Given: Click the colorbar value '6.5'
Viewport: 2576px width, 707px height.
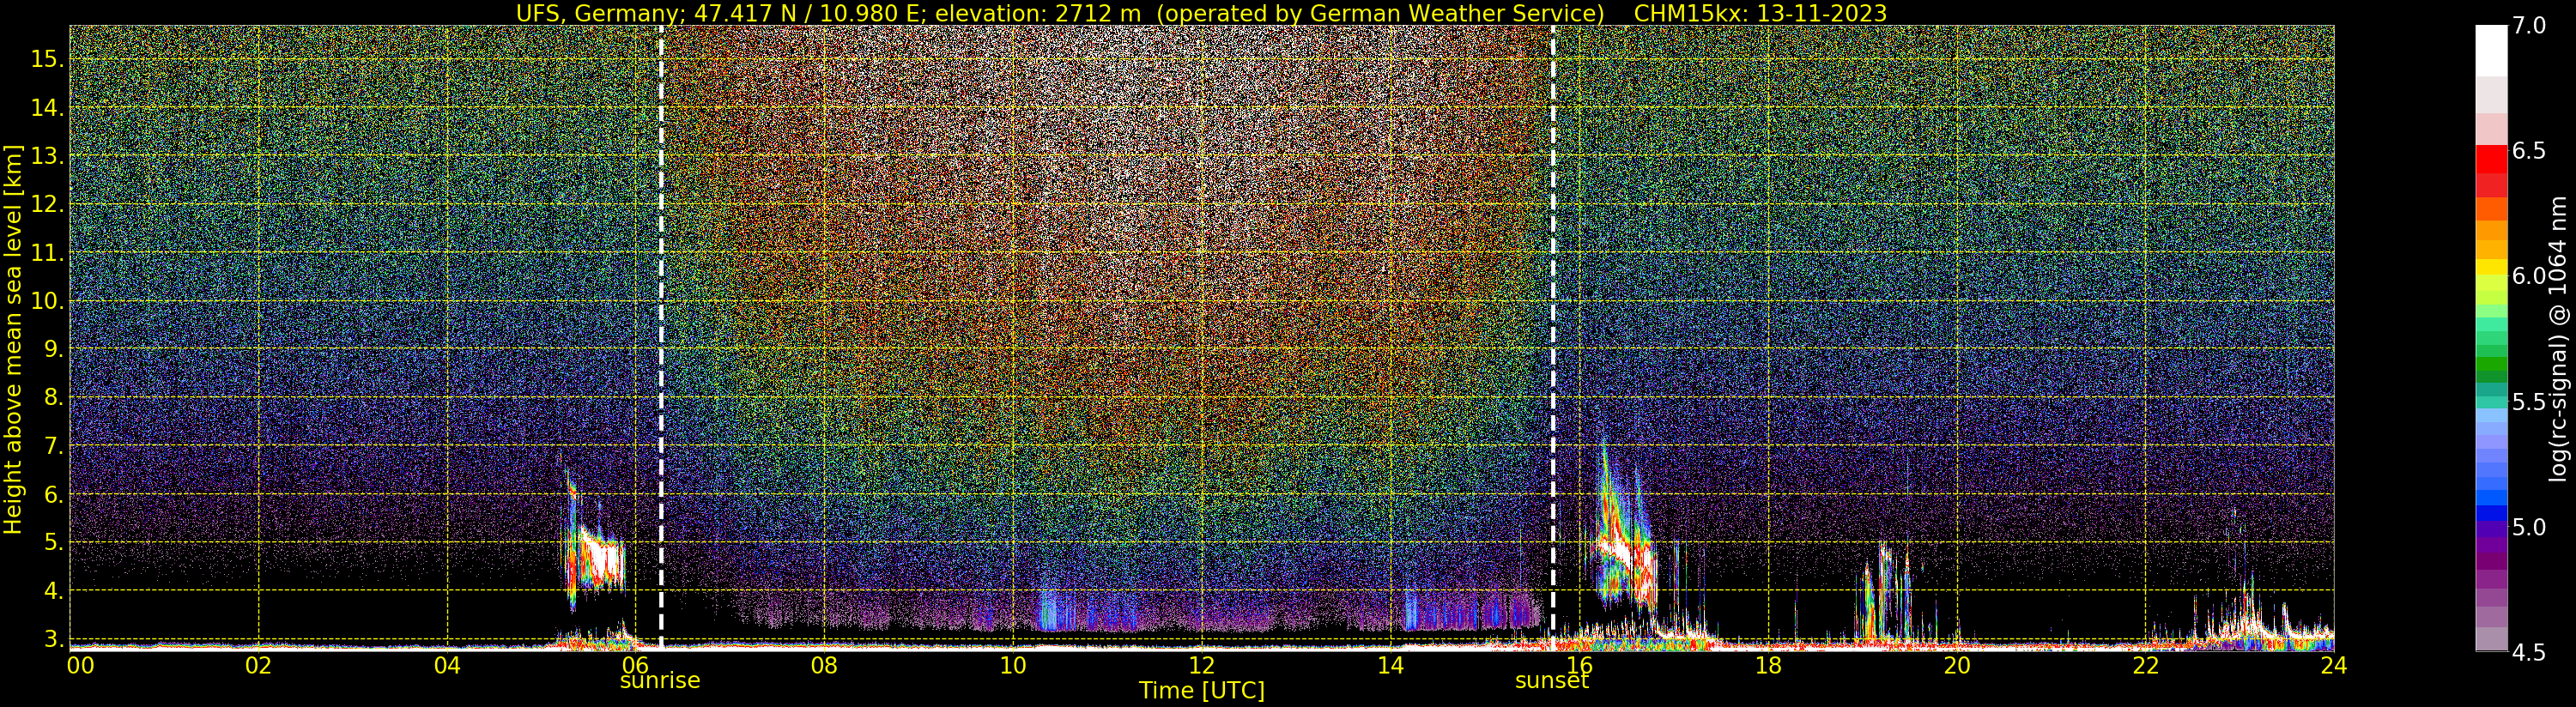Looking at the screenshot, I should click(x=2528, y=151).
